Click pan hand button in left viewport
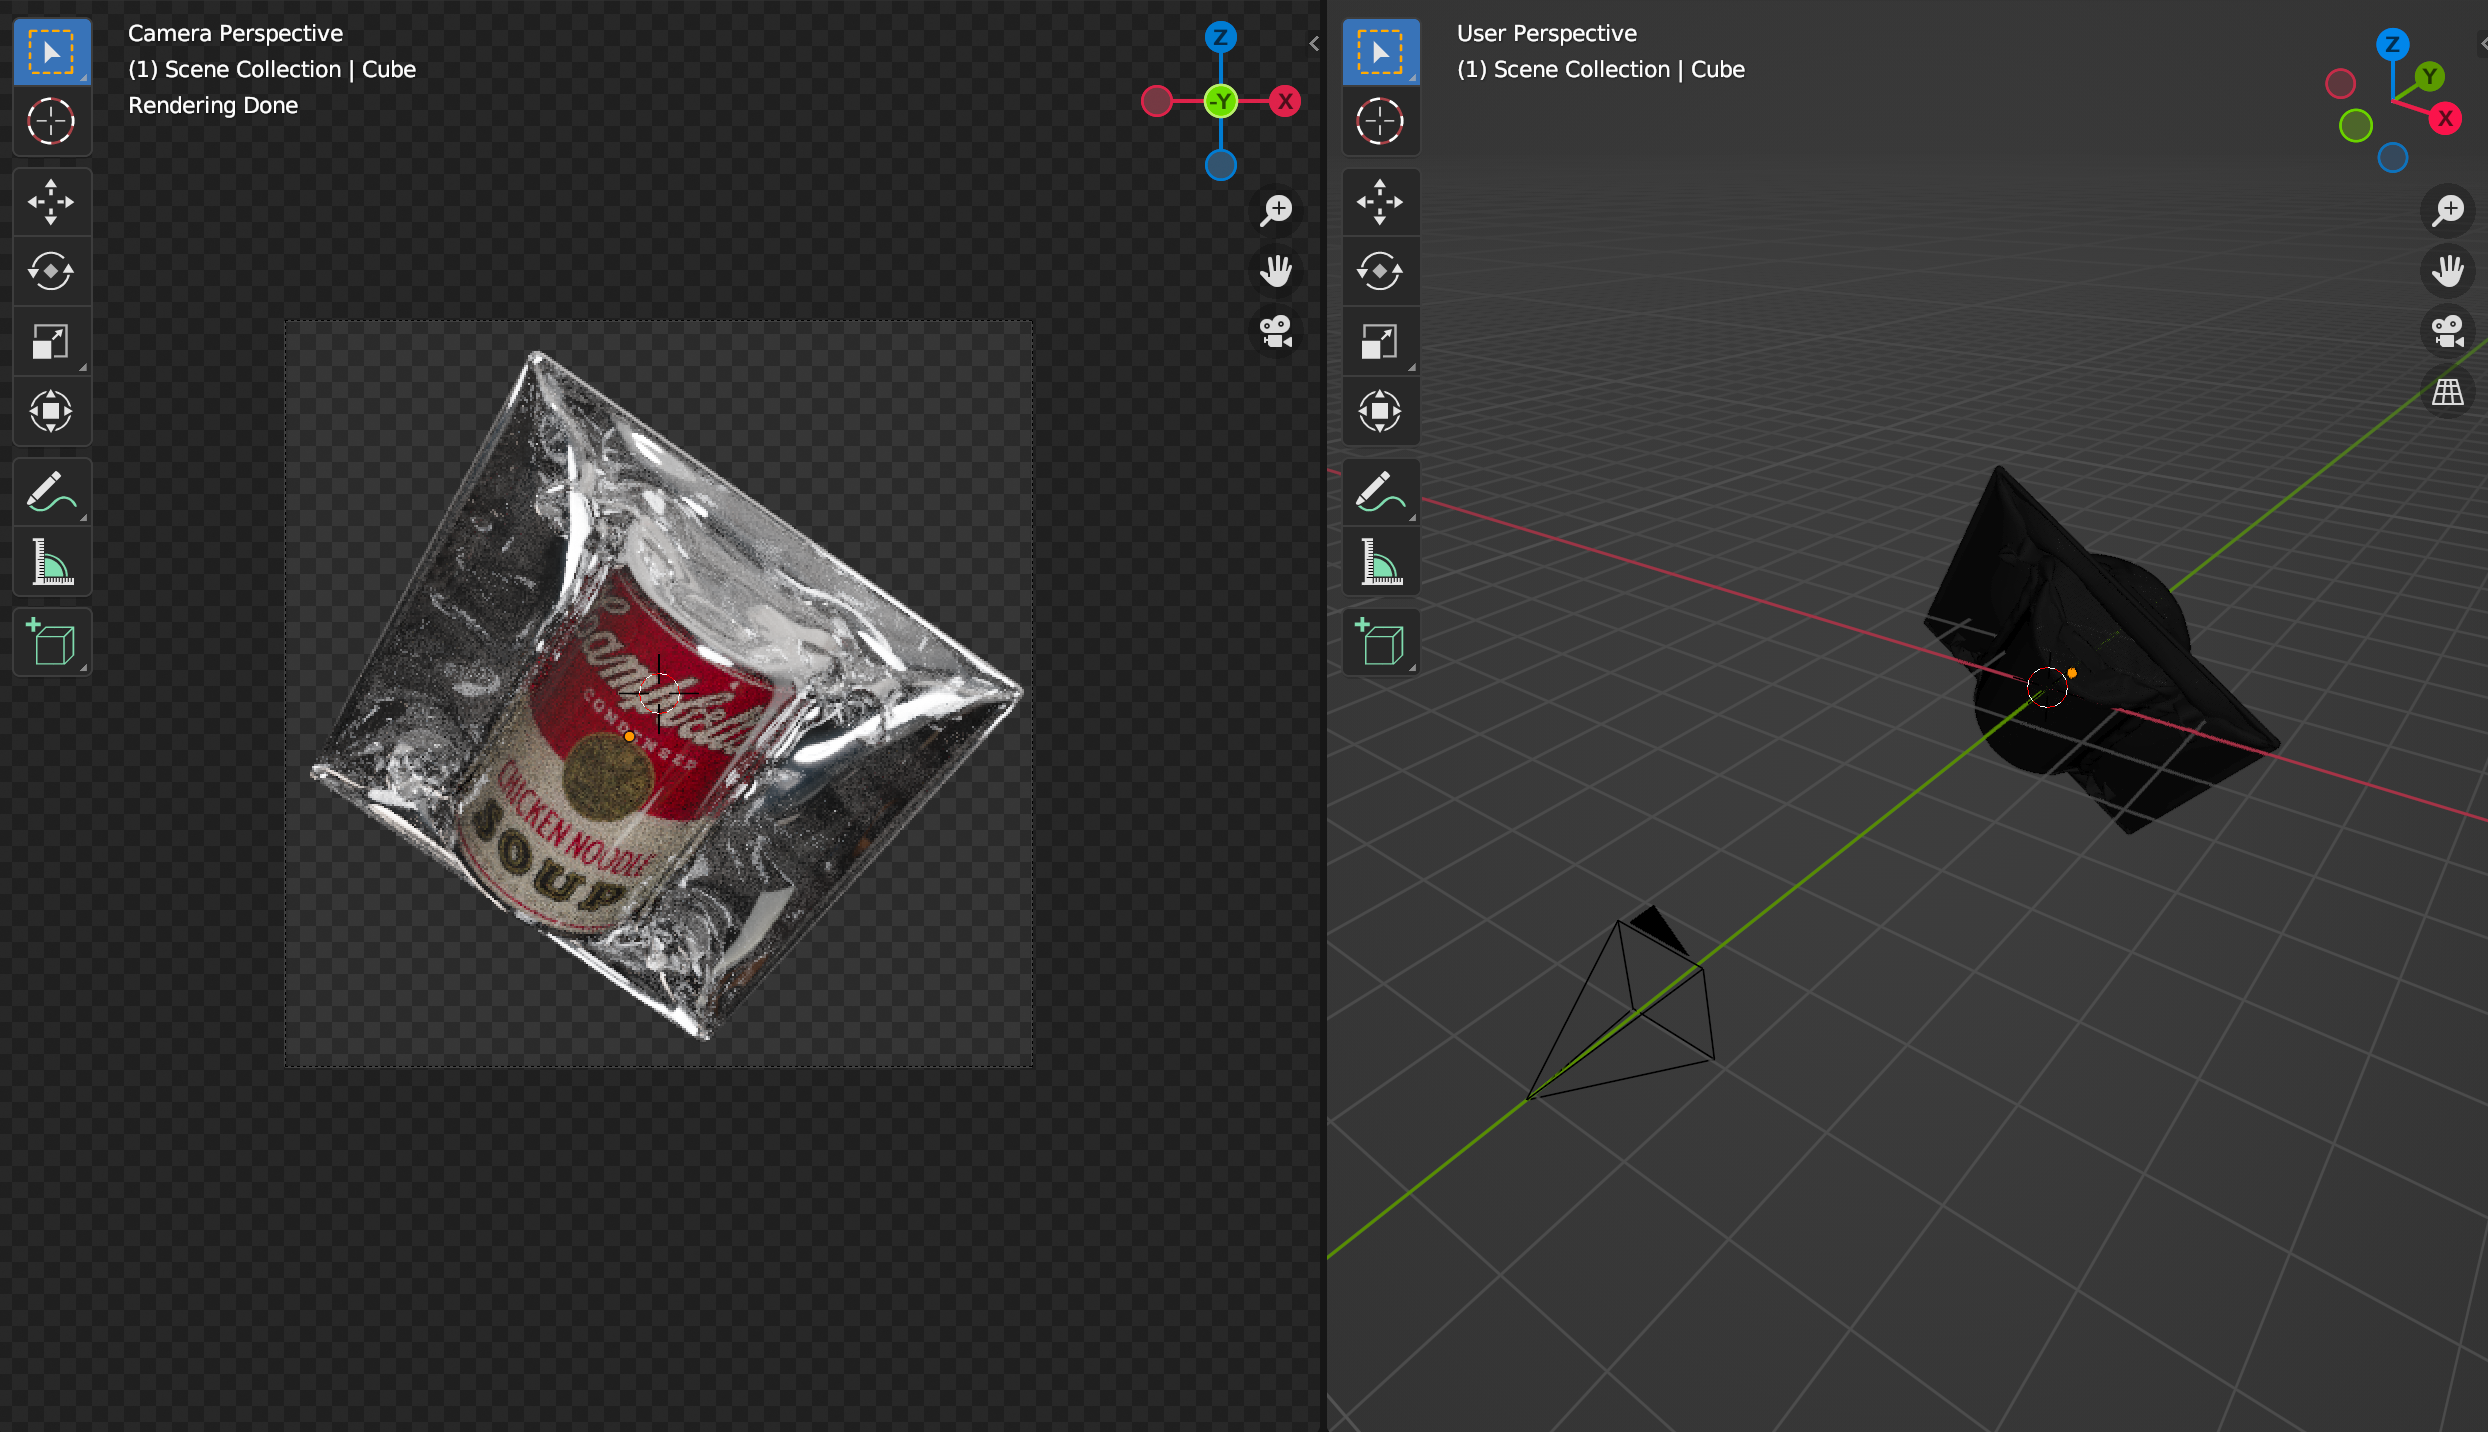The height and width of the screenshot is (1432, 2488). pyautogui.click(x=1276, y=271)
